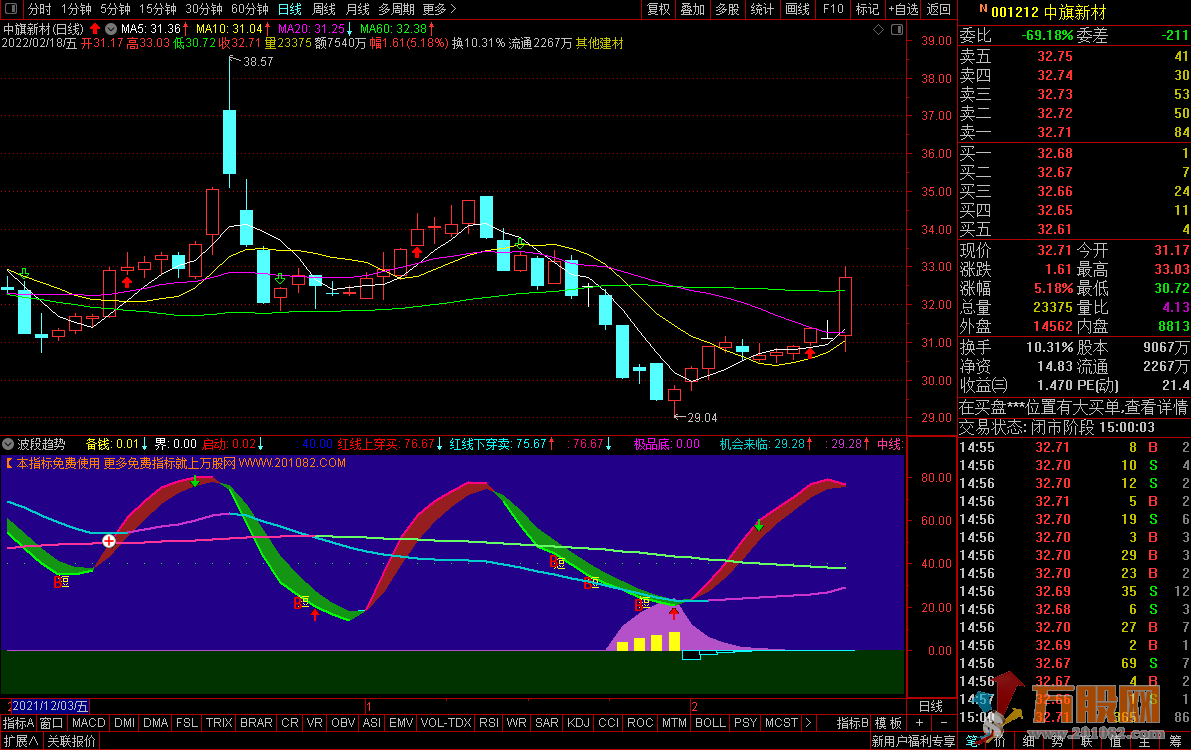Open F10 company info
The image size is (1191, 750).
(832, 9)
